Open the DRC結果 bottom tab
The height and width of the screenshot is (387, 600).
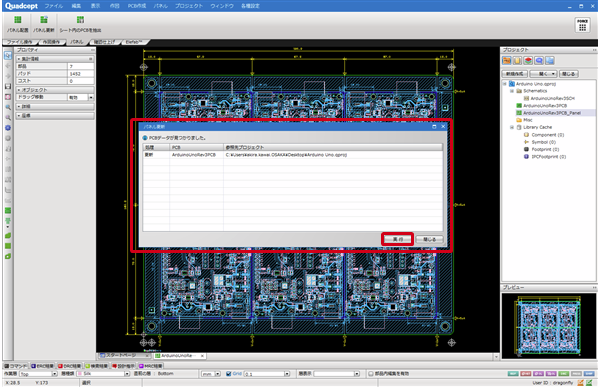(x=70, y=366)
